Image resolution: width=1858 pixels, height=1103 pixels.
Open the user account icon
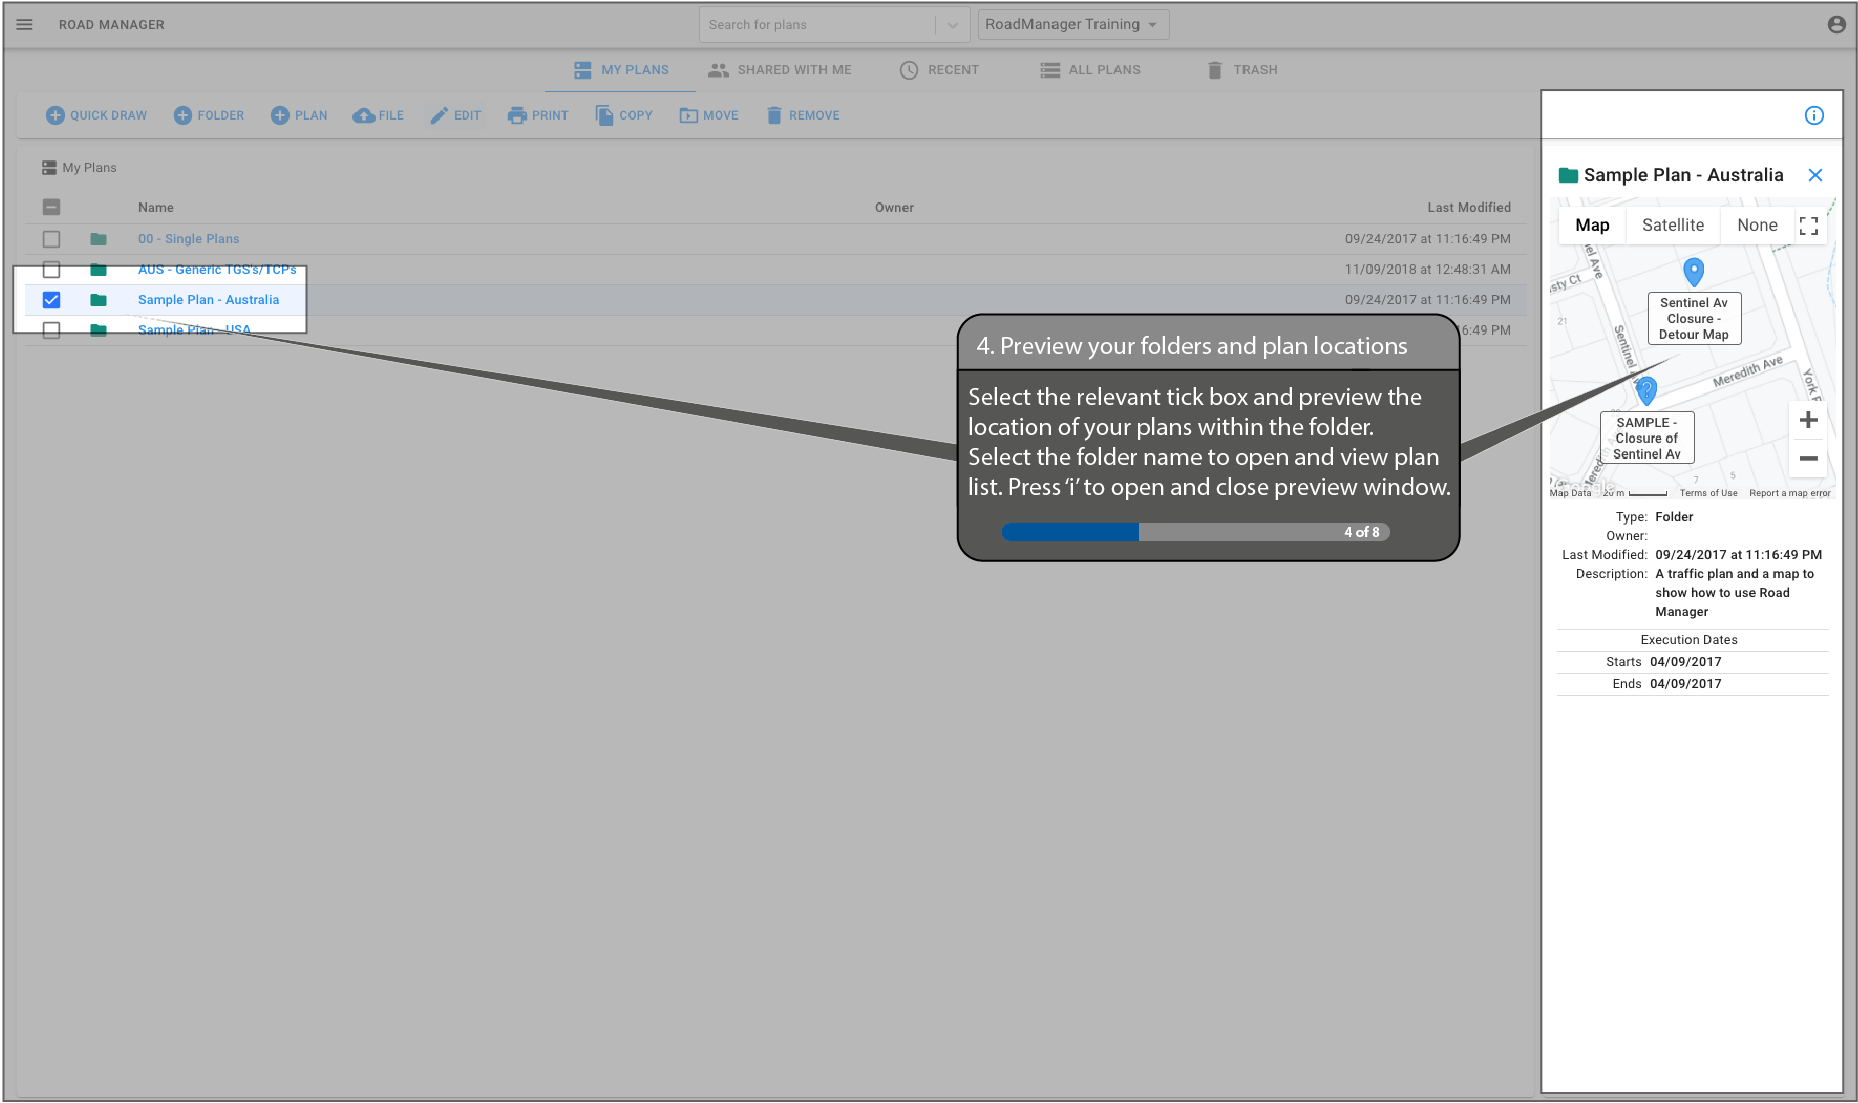[x=1836, y=24]
